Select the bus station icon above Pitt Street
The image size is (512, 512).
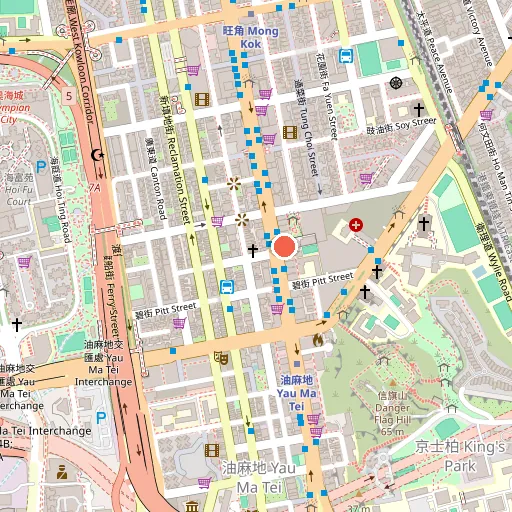(227, 287)
